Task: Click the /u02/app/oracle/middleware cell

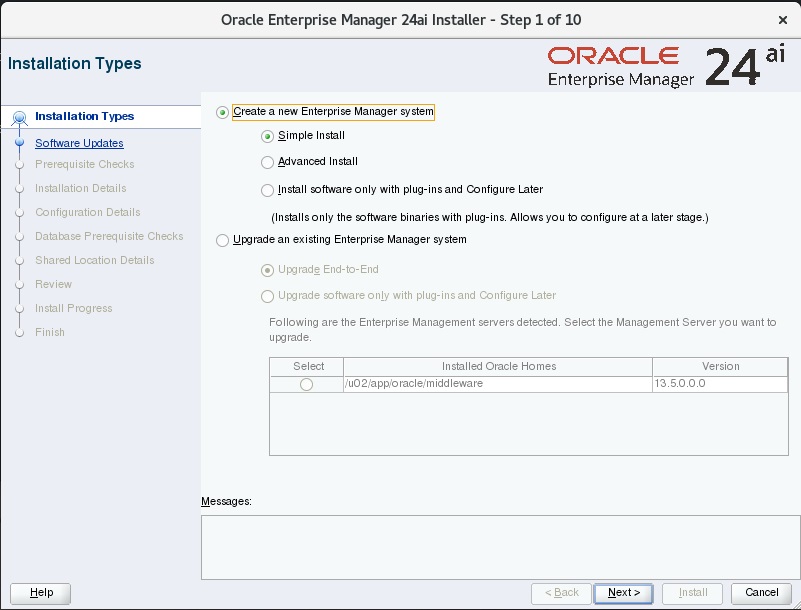Action: [x=498, y=384]
